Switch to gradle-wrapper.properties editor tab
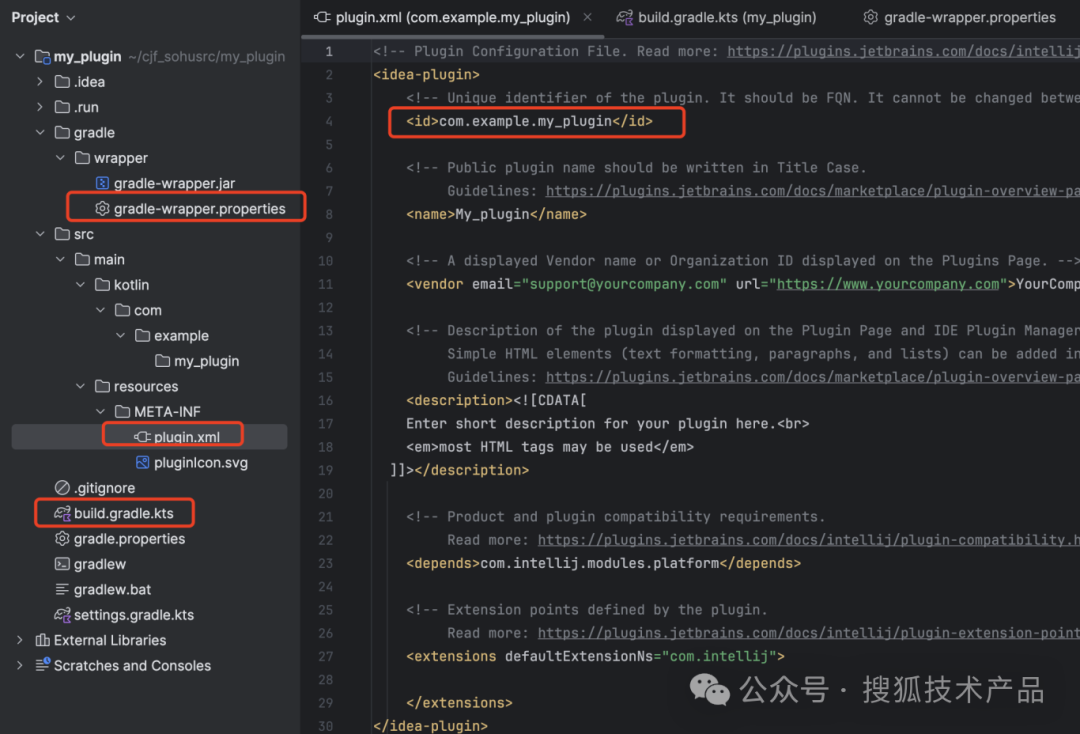Viewport: 1080px width, 734px height. (x=959, y=17)
